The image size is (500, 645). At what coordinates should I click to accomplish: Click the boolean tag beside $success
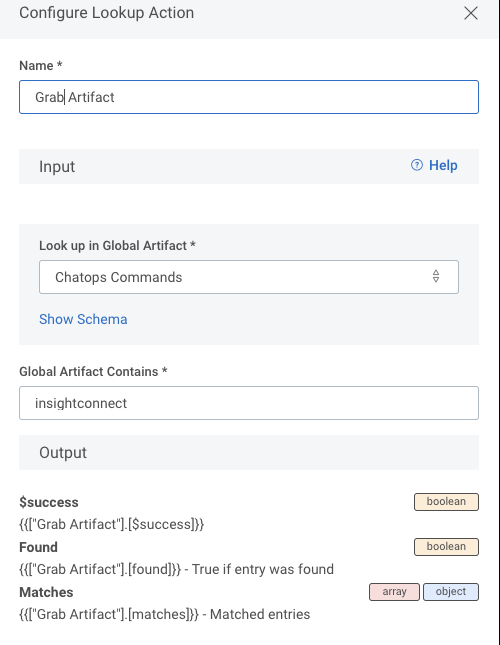[446, 501]
